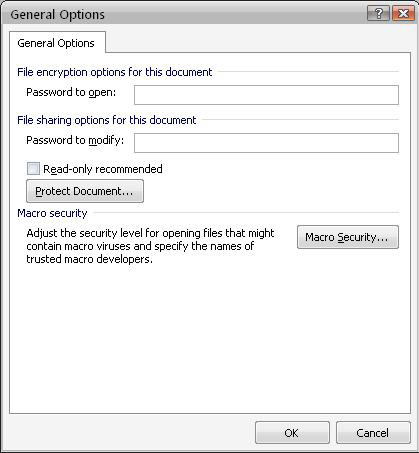
Task: Click the question mark help icon
Action: pyautogui.click(x=378, y=14)
